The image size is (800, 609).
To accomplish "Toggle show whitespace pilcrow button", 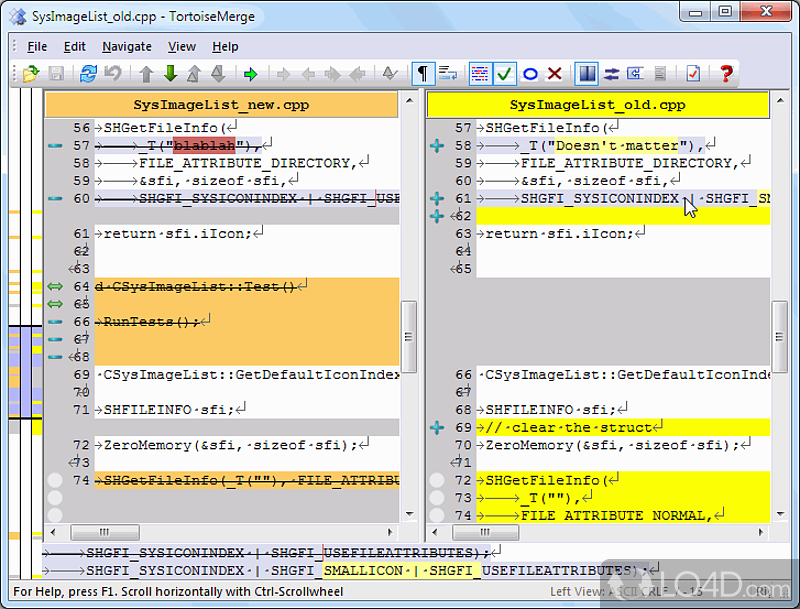I will tap(423, 73).
